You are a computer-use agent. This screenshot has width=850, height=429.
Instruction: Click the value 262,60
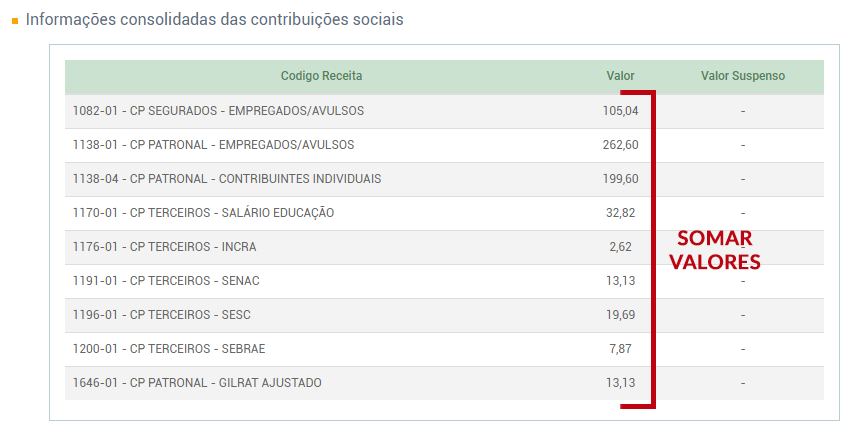pyautogui.click(x=620, y=145)
